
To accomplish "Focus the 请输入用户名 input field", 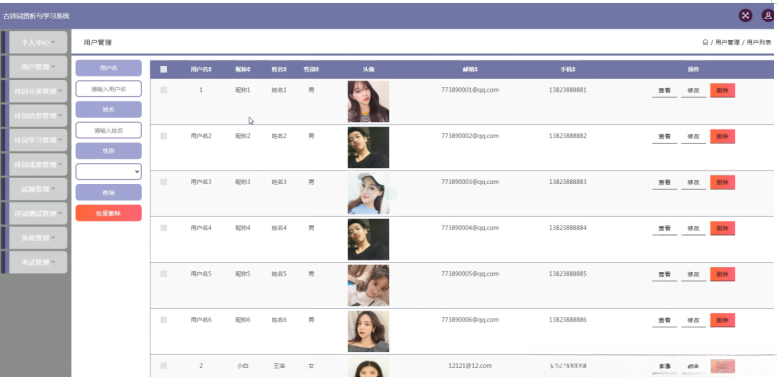I will (109, 89).
